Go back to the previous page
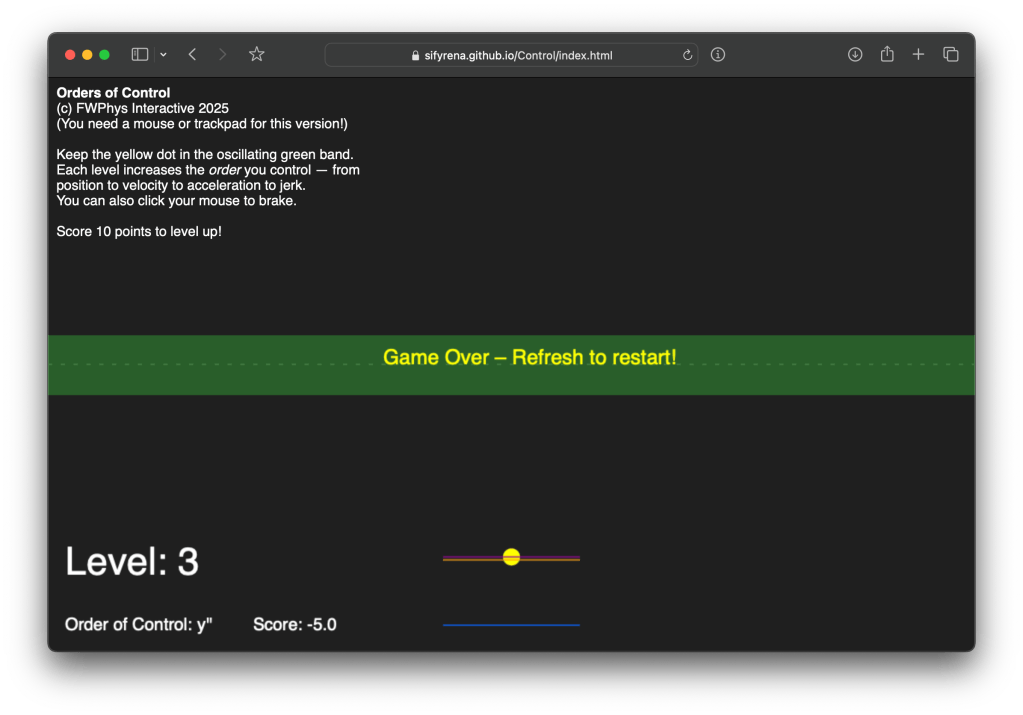The image size is (1023, 715). 192,55
